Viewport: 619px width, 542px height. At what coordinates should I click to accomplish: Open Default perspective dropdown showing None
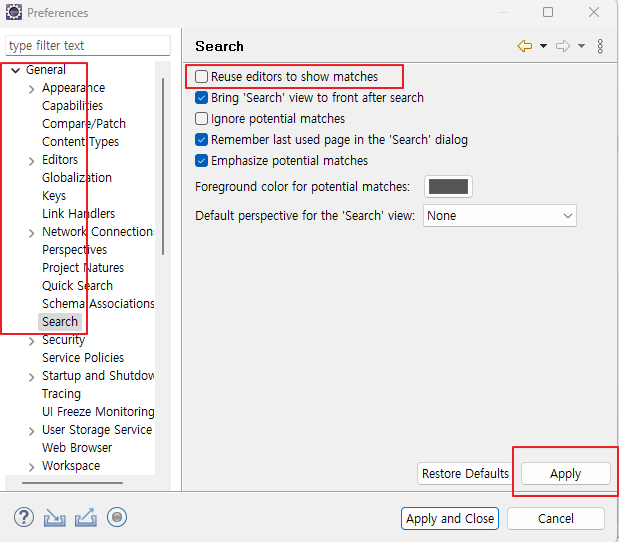[x=500, y=216]
